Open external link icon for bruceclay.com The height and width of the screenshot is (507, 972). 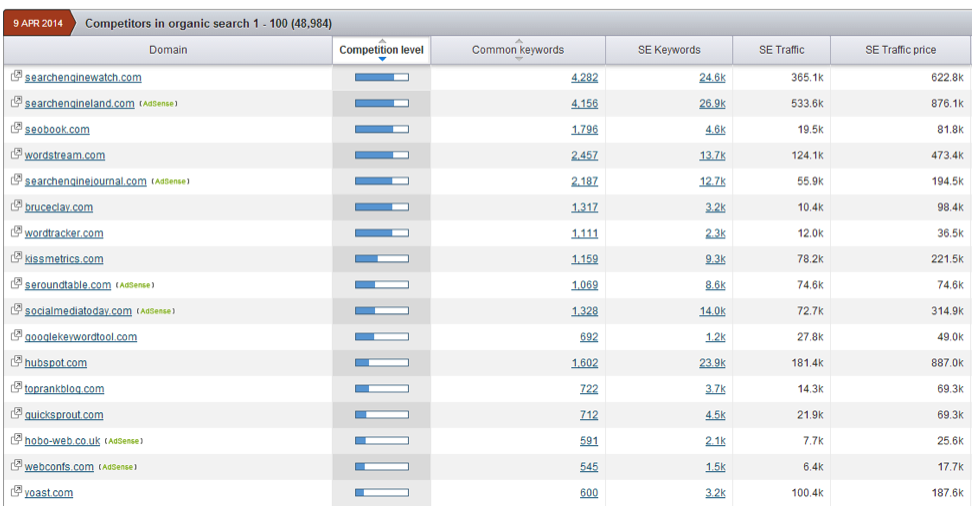pyautogui.click(x=16, y=206)
